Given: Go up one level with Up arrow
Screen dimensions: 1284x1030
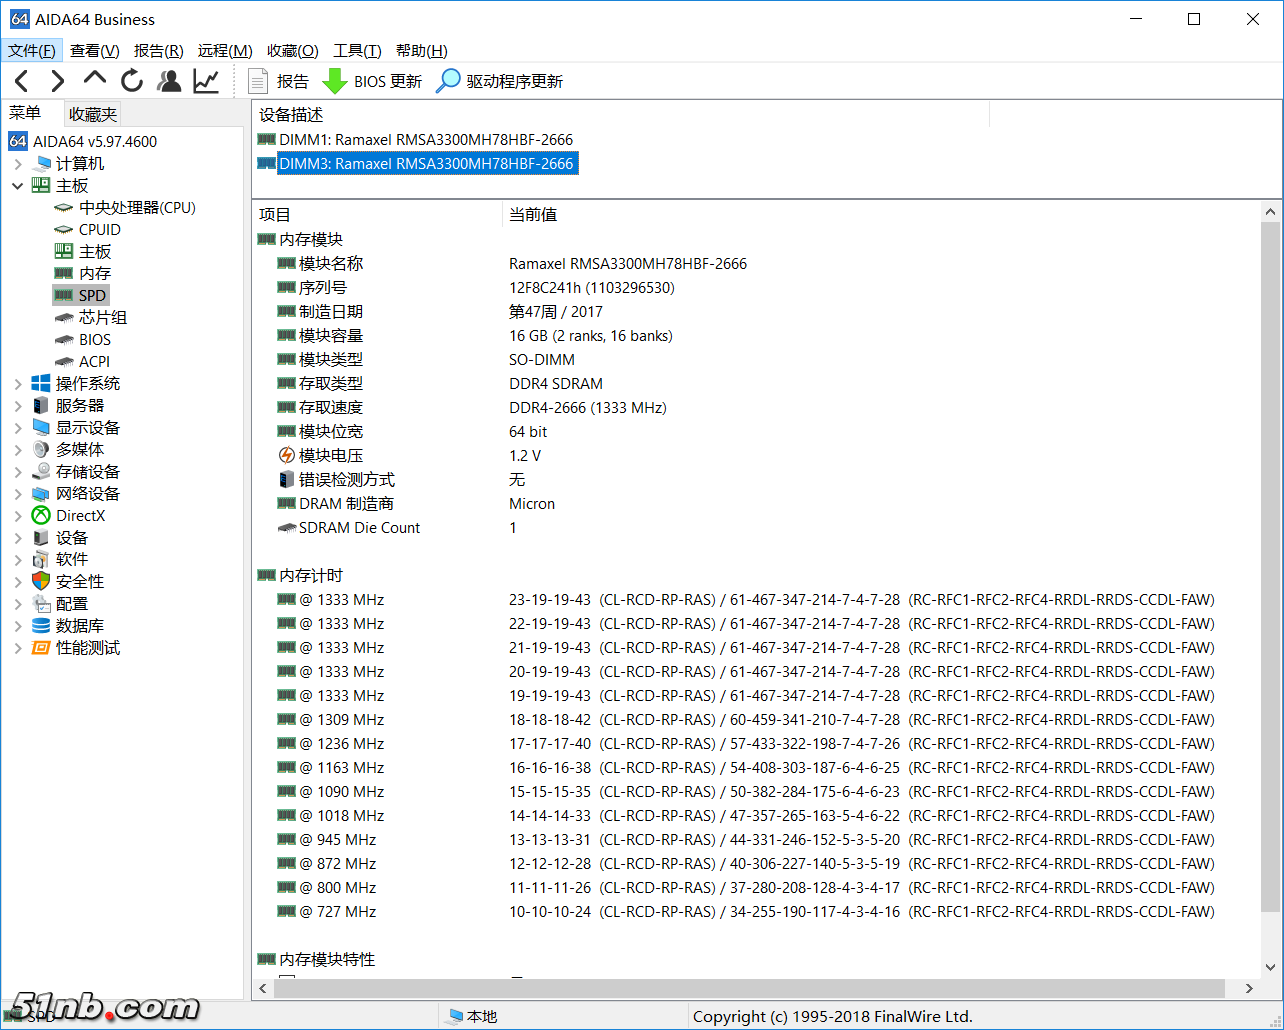Looking at the screenshot, I should pos(95,79).
